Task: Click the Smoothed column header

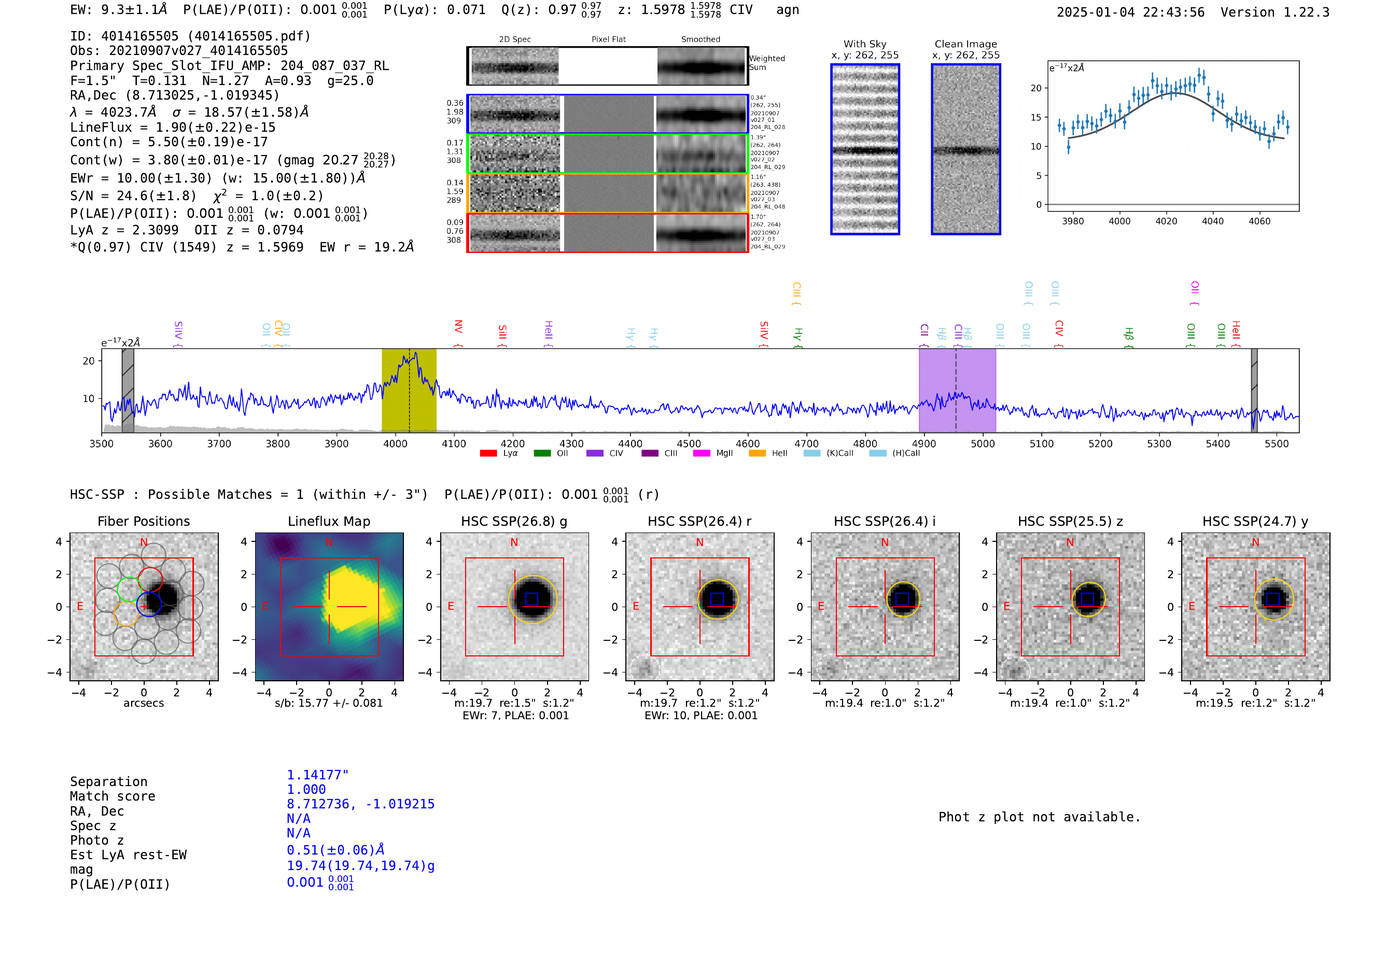Action: 700,40
